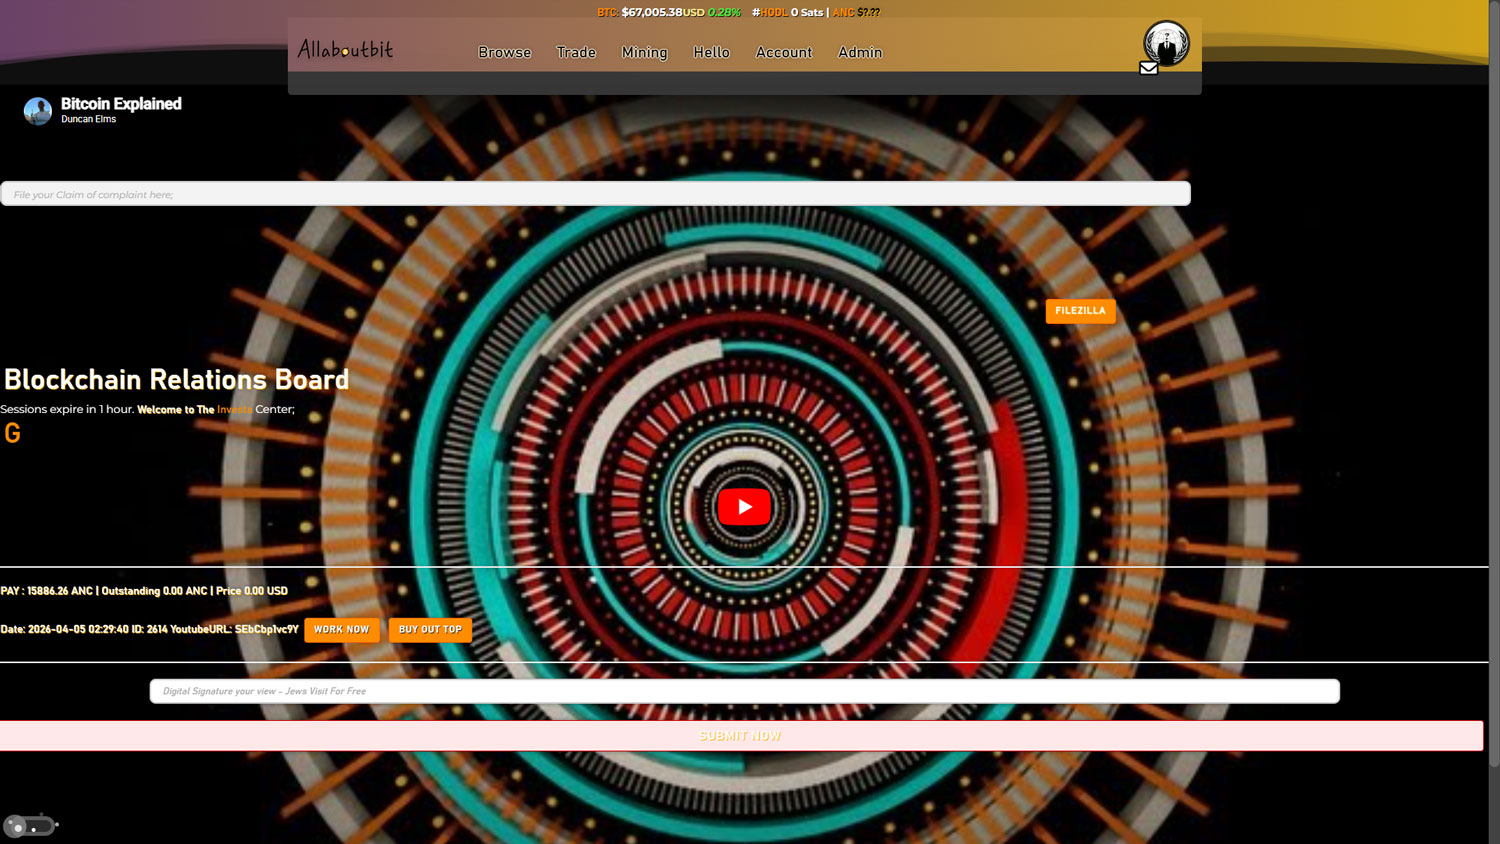Click the #HODL ticker label
This screenshot has height=844, width=1500.
pos(770,12)
